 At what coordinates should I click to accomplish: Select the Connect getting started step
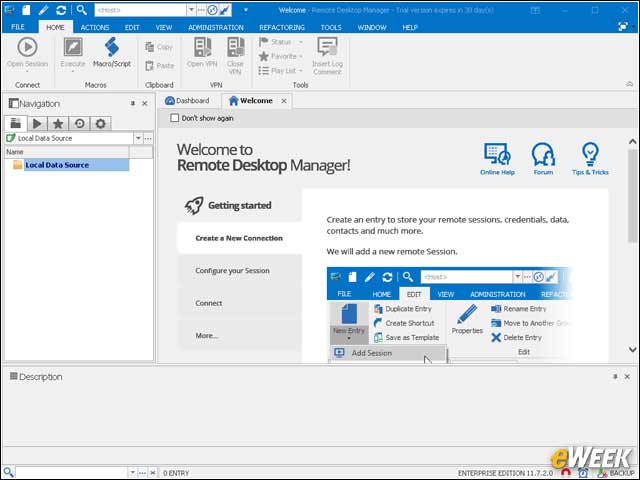239,303
